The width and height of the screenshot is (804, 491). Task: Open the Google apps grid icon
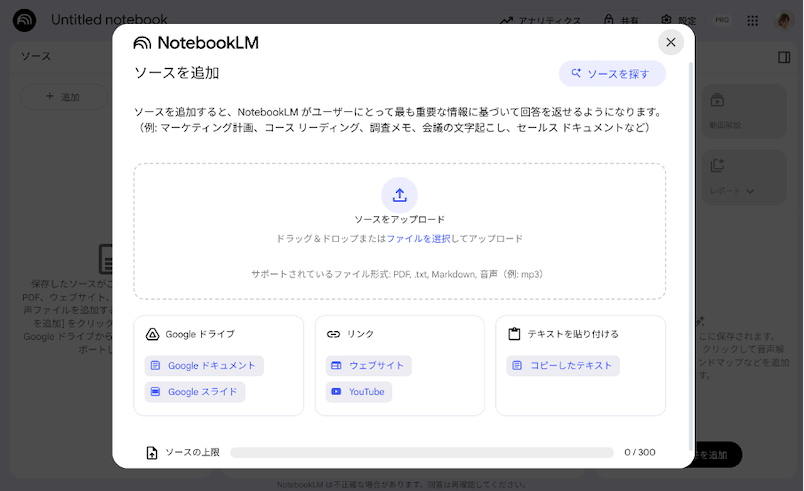pyautogui.click(x=752, y=21)
